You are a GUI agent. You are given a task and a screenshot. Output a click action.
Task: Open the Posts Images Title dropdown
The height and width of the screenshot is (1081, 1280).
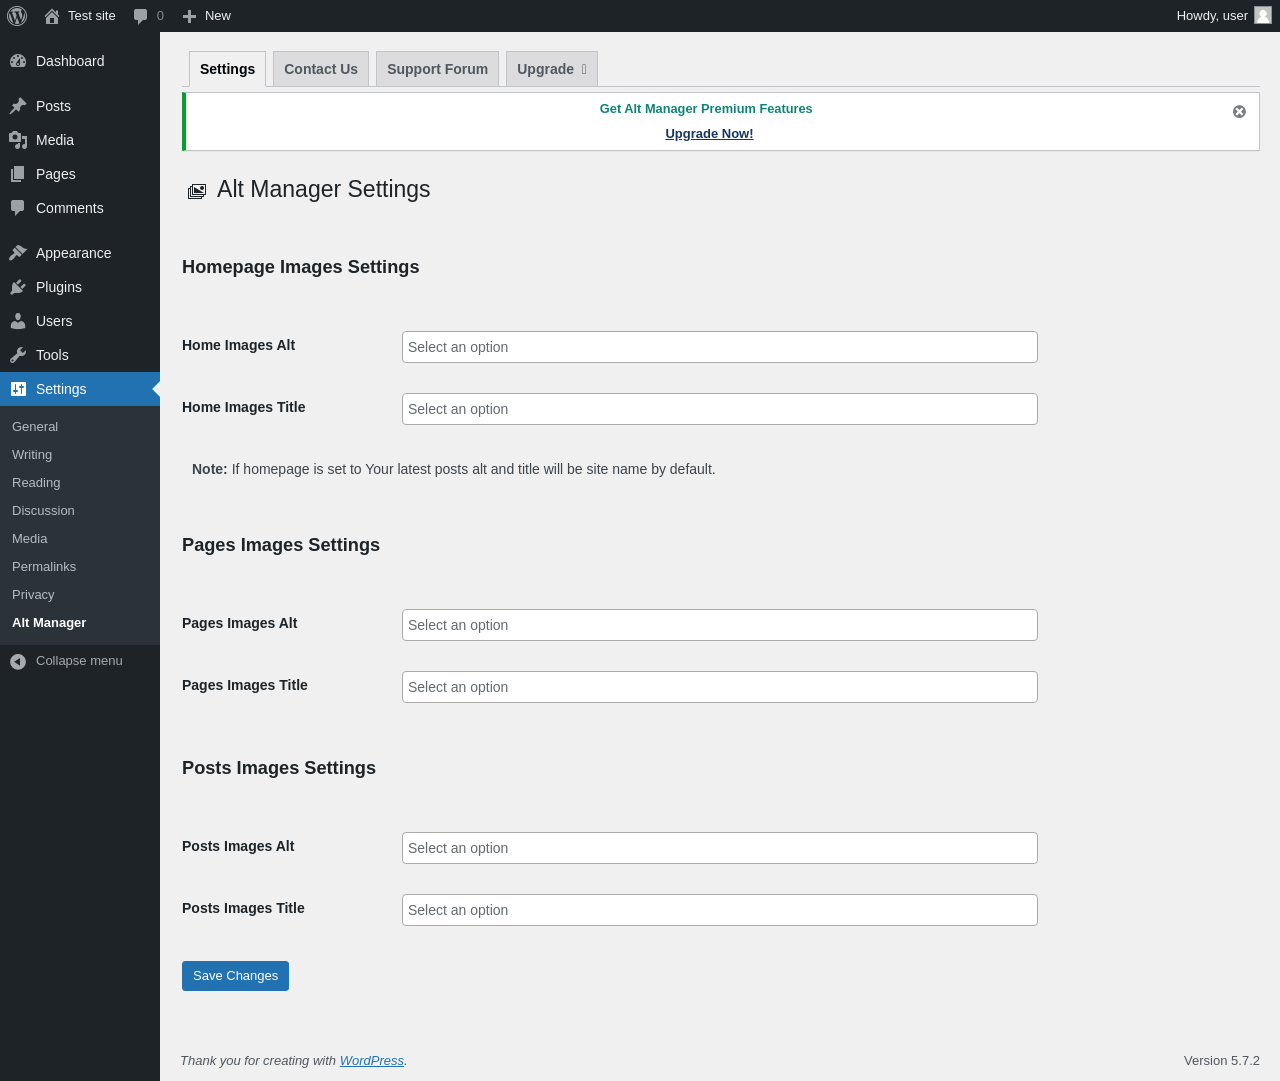pos(720,910)
